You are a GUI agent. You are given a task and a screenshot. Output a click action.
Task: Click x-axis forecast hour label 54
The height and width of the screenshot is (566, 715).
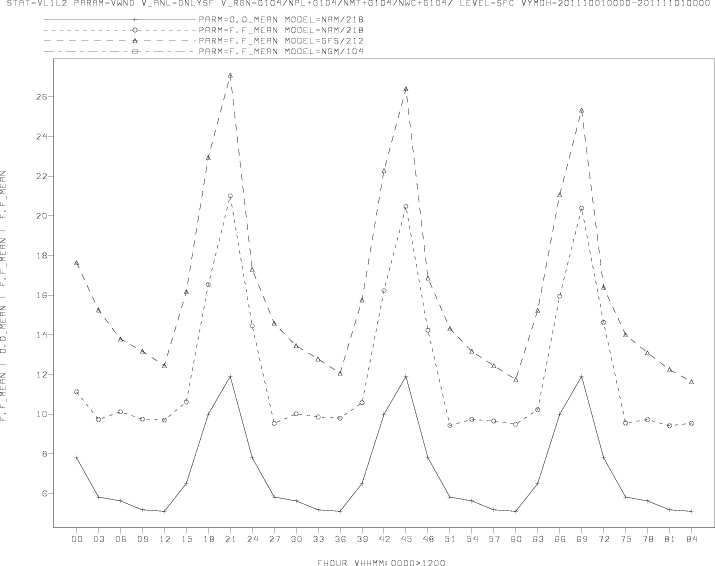click(472, 539)
